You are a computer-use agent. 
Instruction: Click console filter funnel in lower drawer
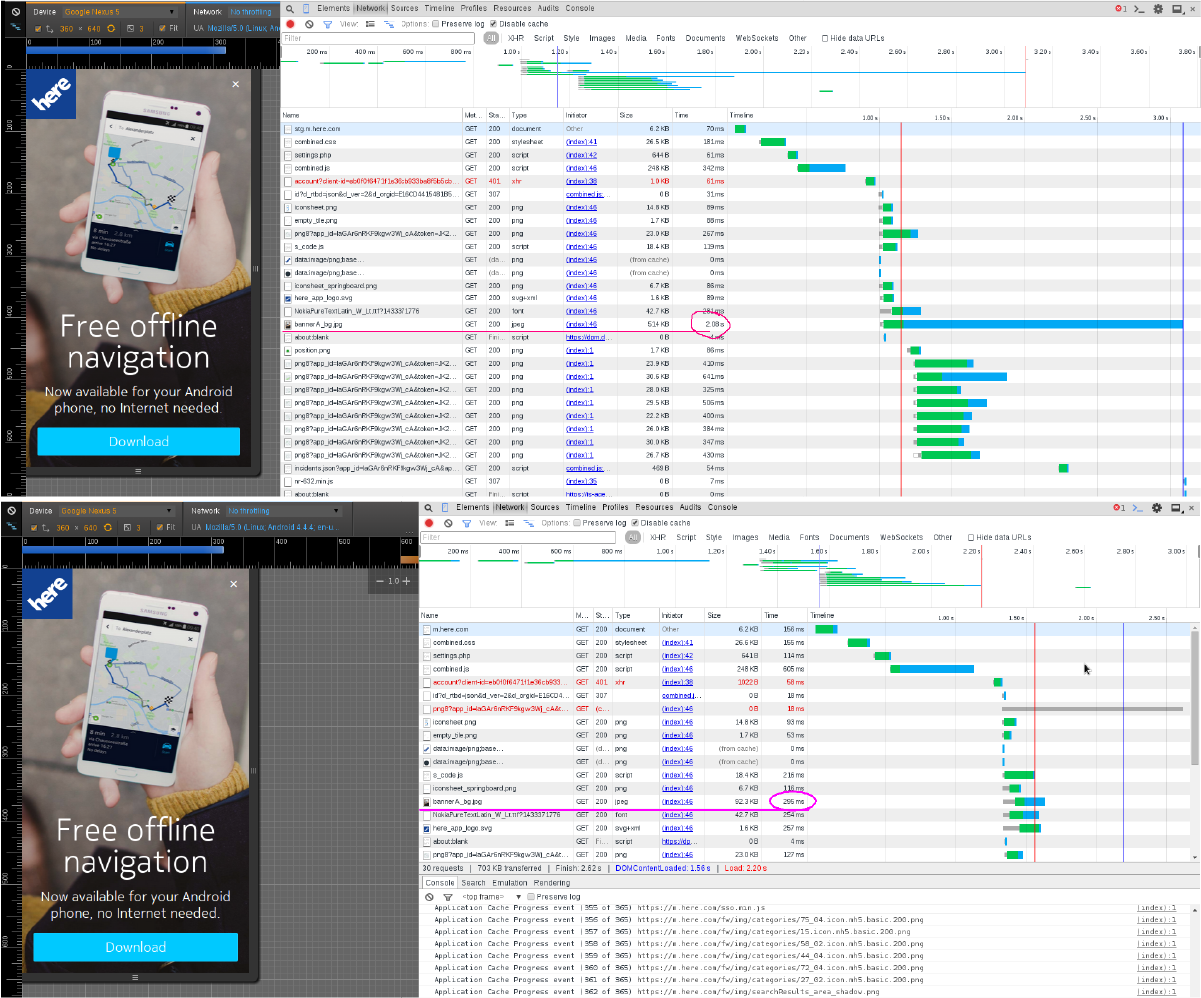pyautogui.click(x=447, y=897)
